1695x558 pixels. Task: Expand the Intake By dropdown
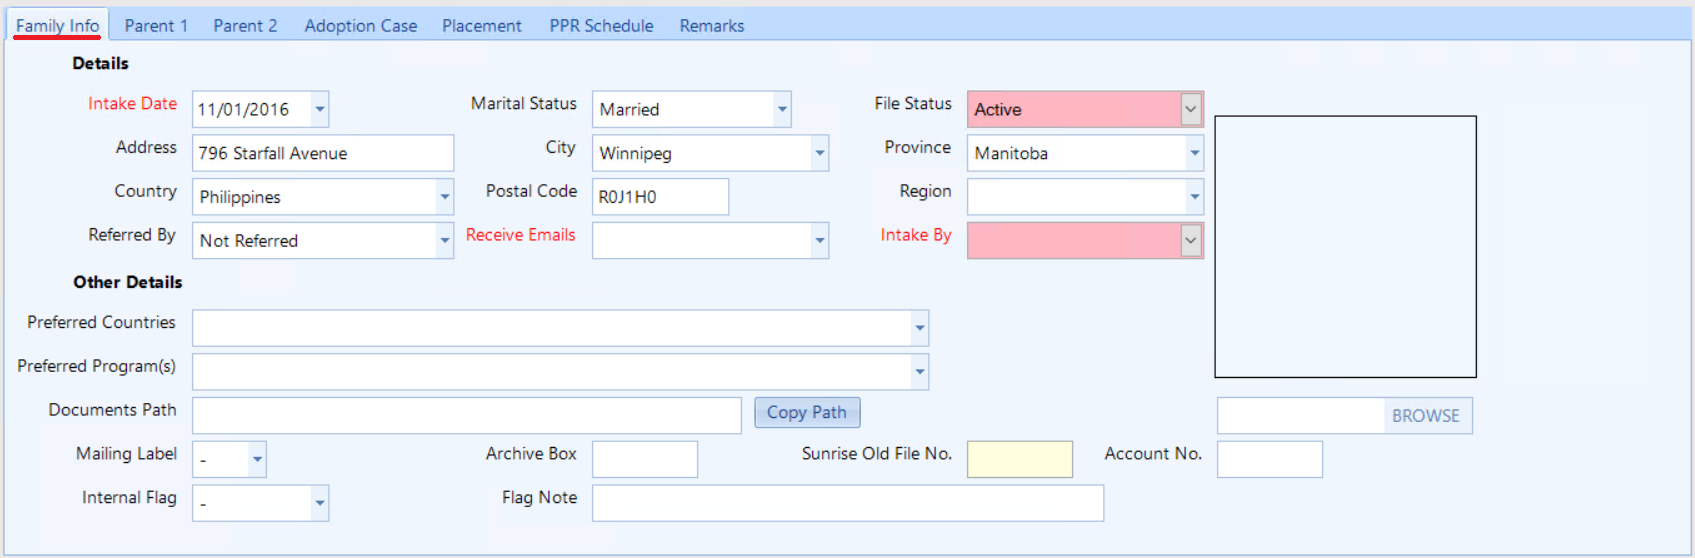tap(1190, 241)
